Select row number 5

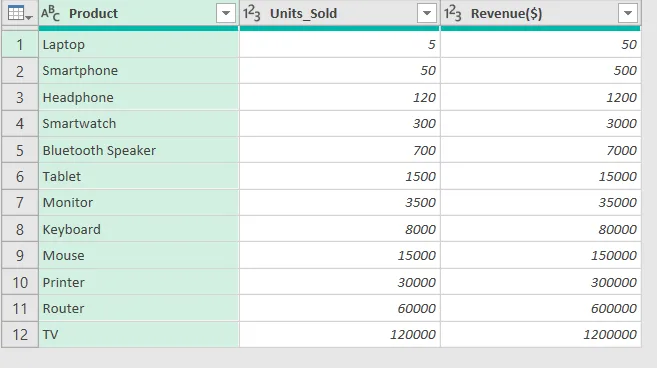point(20,150)
